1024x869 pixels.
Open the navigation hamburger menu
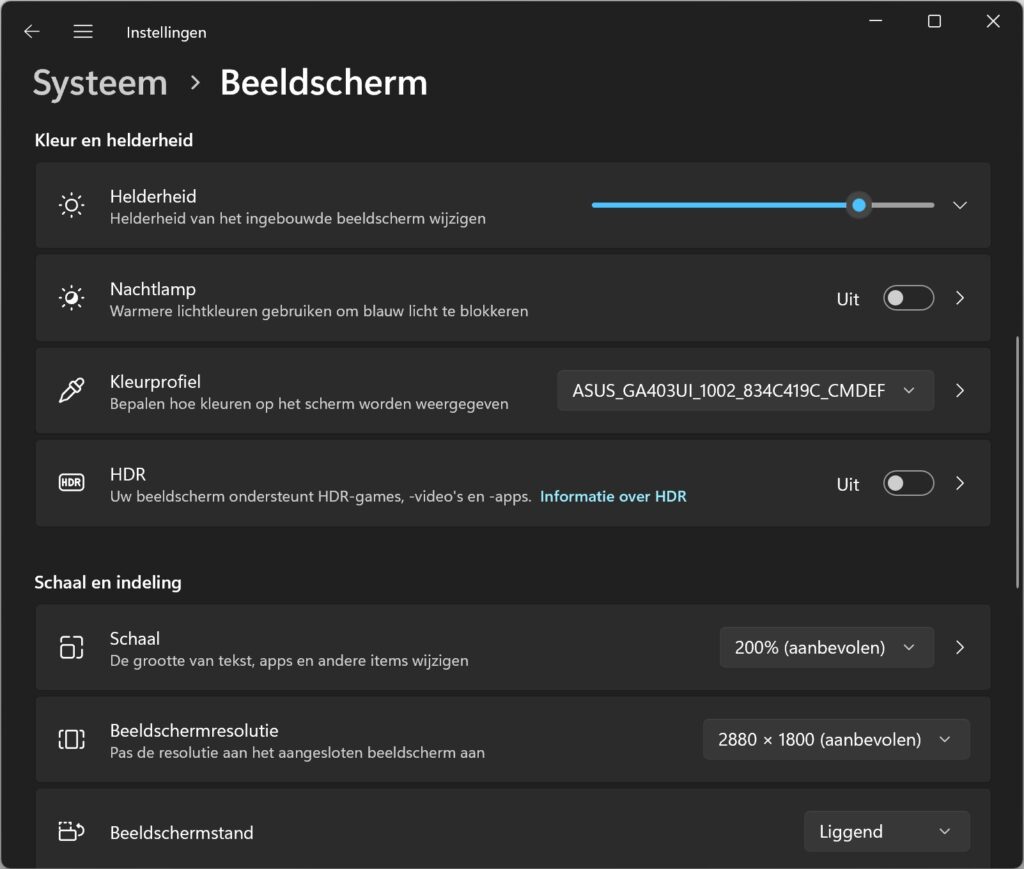[83, 31]
